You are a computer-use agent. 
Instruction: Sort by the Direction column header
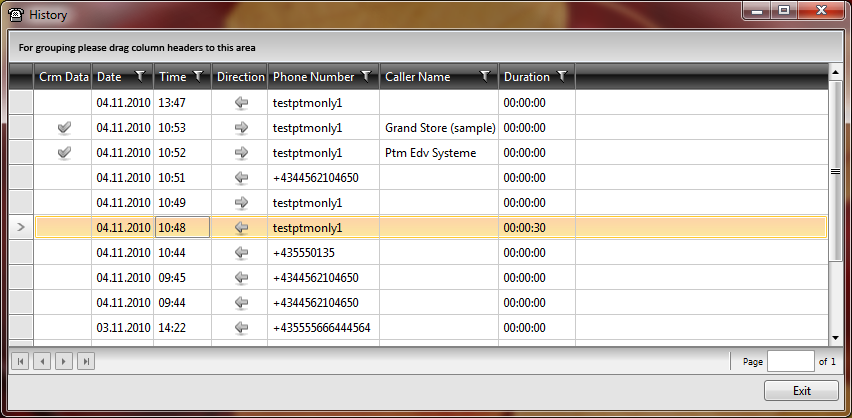(240, 77)
